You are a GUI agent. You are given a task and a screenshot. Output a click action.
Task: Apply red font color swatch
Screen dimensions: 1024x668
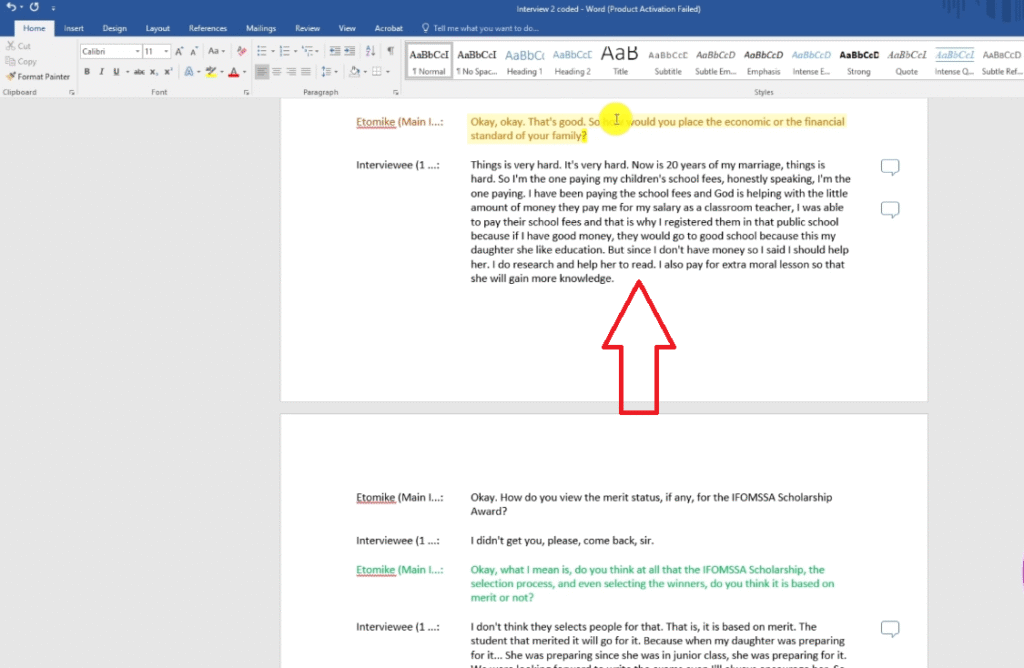(233, 72)
